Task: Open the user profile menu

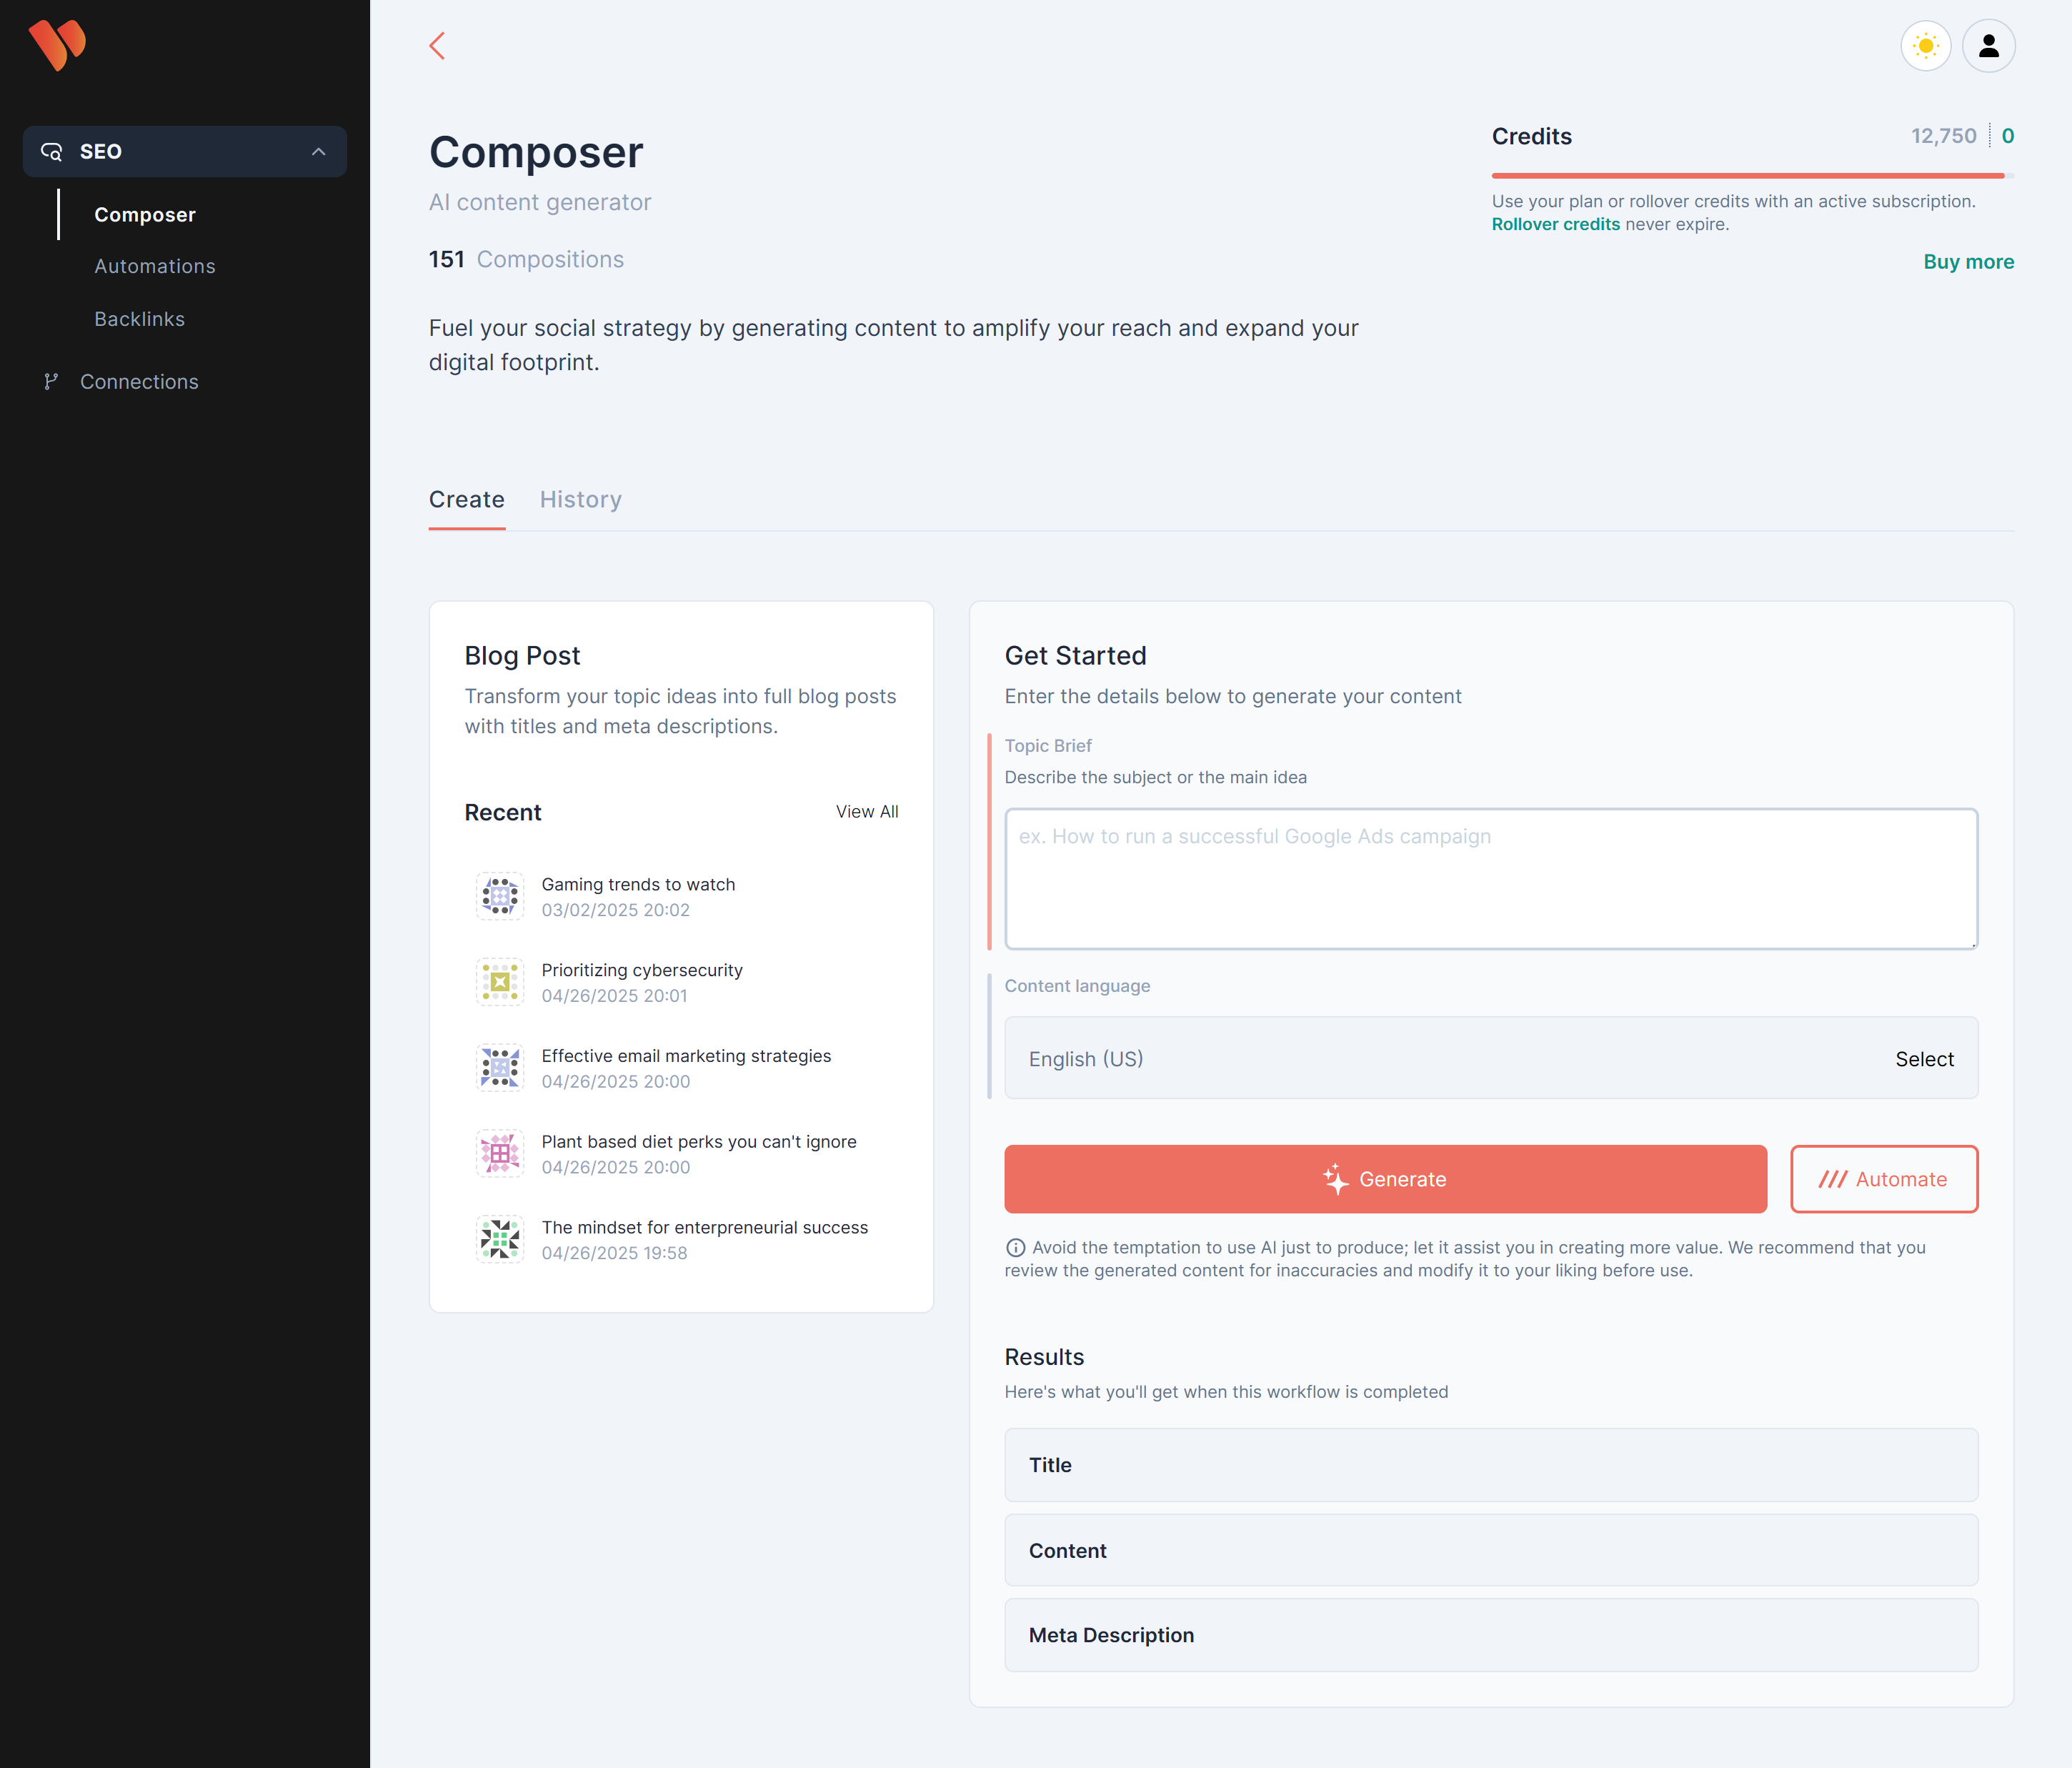Action: (1988, 46)
